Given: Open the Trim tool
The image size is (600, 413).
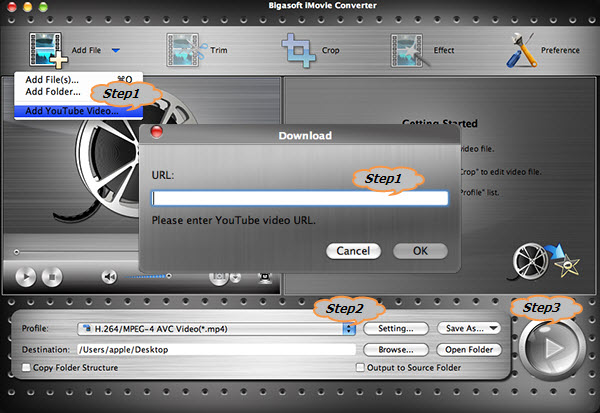Looking at the screenshot, I should click(197, 50).
